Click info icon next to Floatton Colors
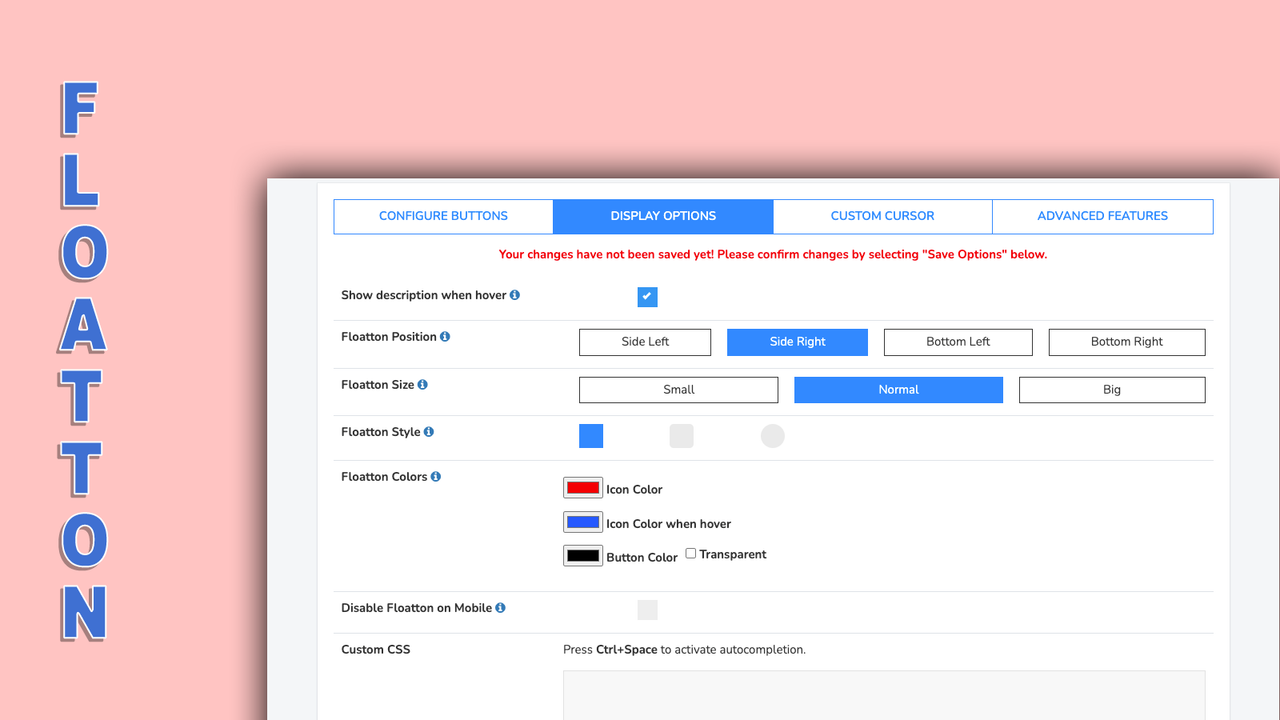 pyautogui.click(x=436, y=477)
